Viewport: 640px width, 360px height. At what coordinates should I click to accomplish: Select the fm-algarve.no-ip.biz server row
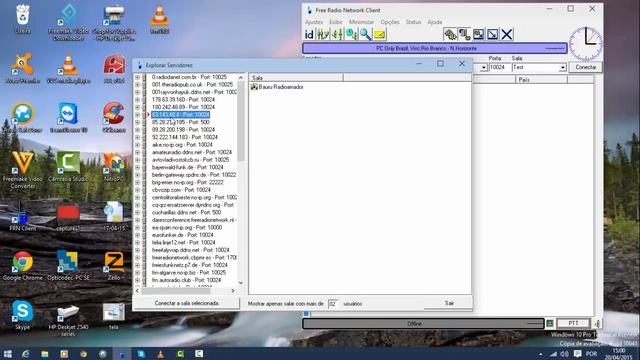pyautogui.click(x=189, y=273)
